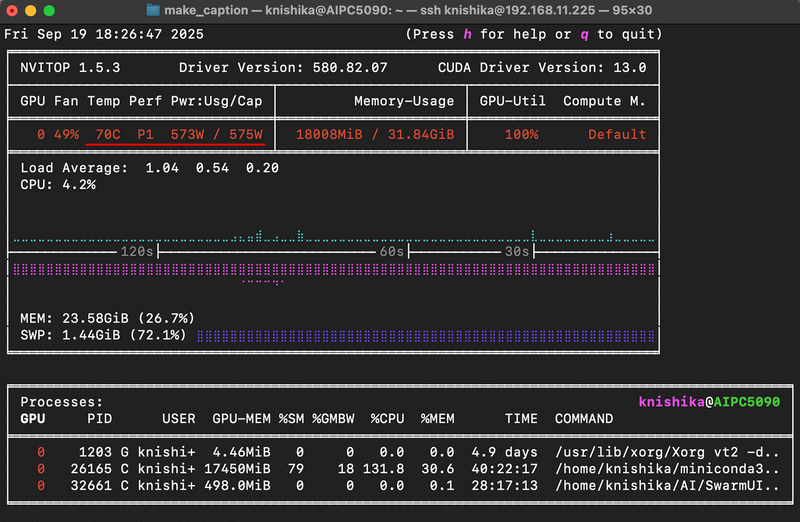Click the 100% GPU-Util value

click(521, 134)
